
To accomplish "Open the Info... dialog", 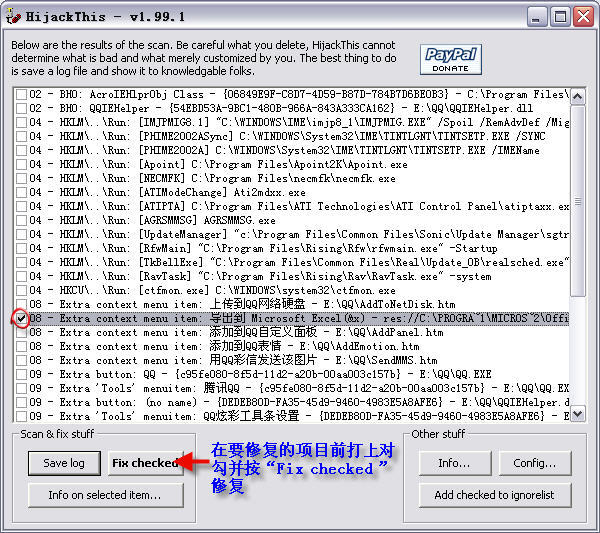I will (x=455, y=463).
